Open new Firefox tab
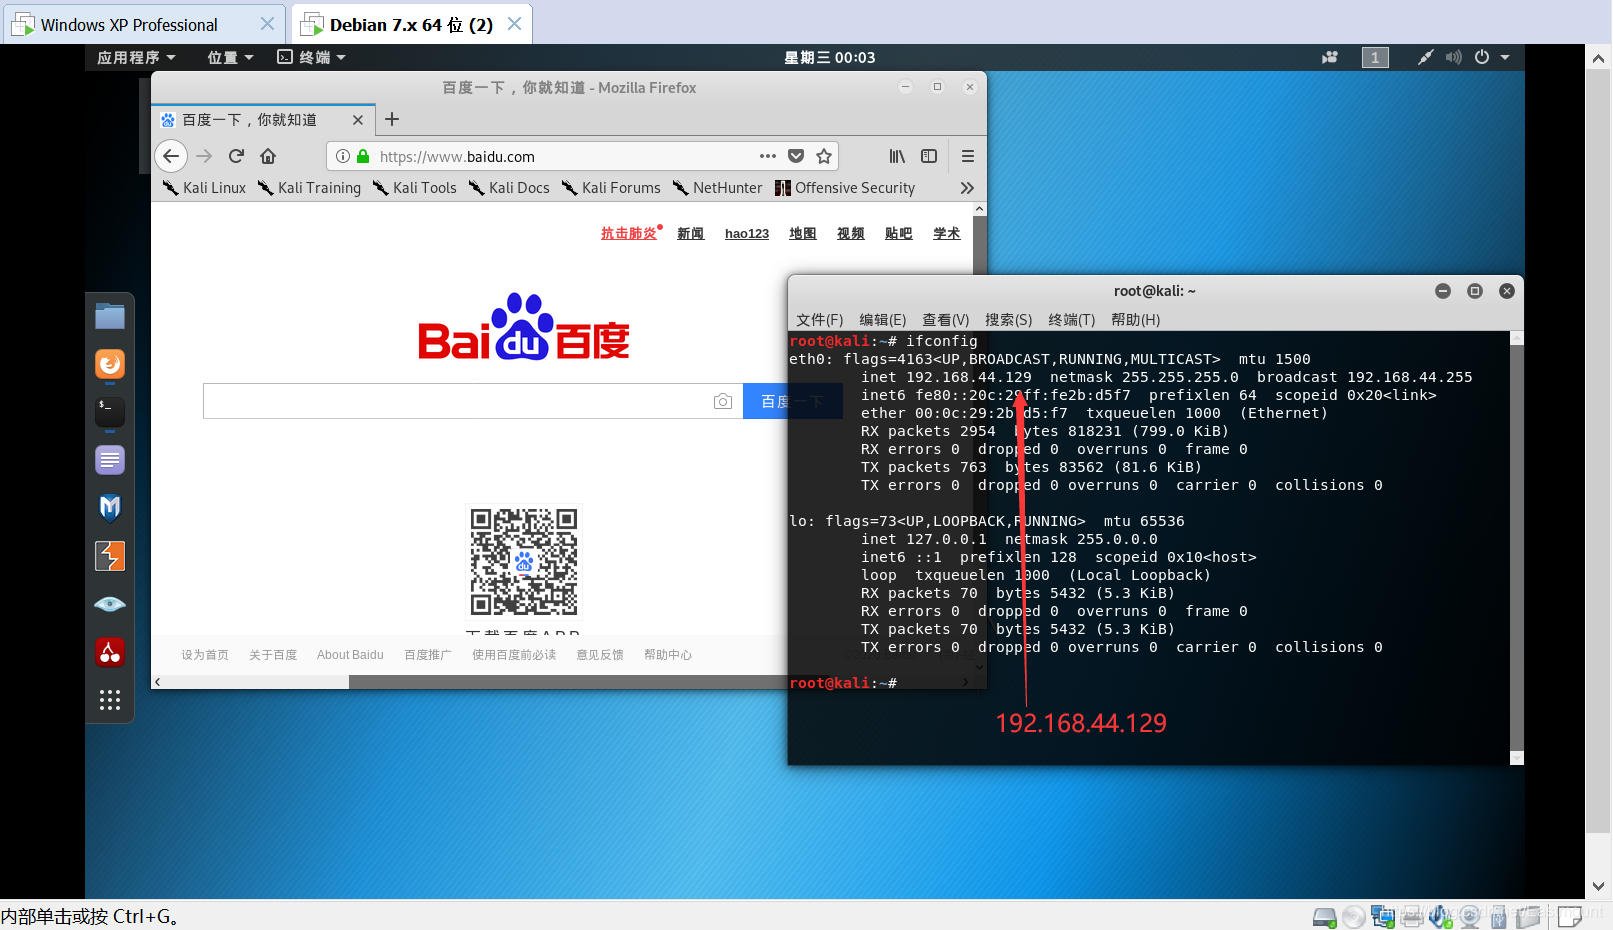This screenshot has width=1613, height=930. click(392, 120)
